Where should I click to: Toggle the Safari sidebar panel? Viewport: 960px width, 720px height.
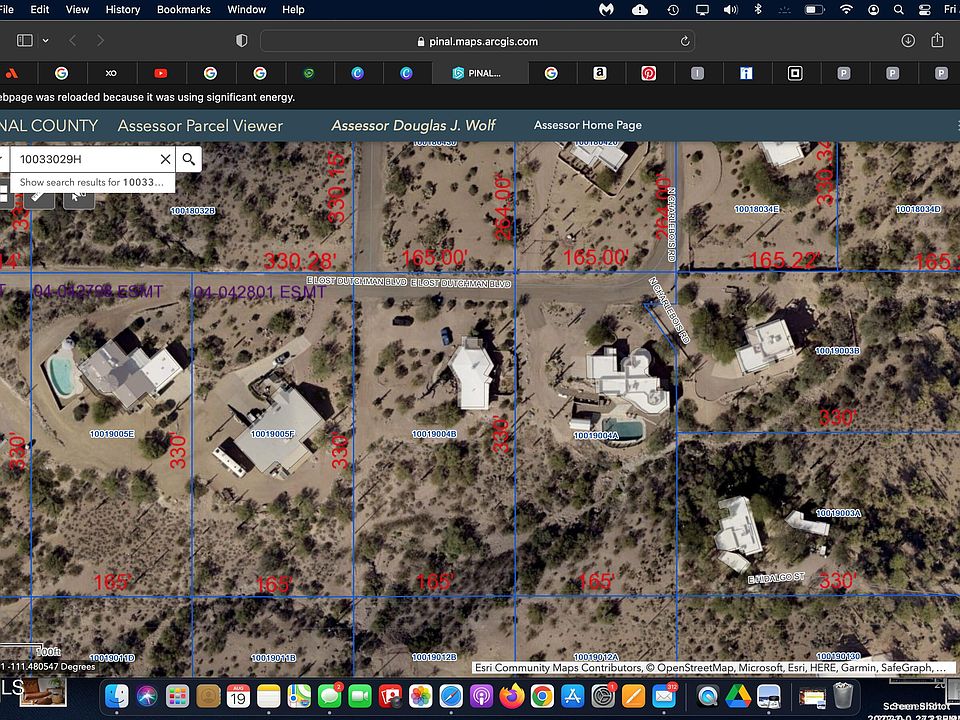click(x=25, y=41)
